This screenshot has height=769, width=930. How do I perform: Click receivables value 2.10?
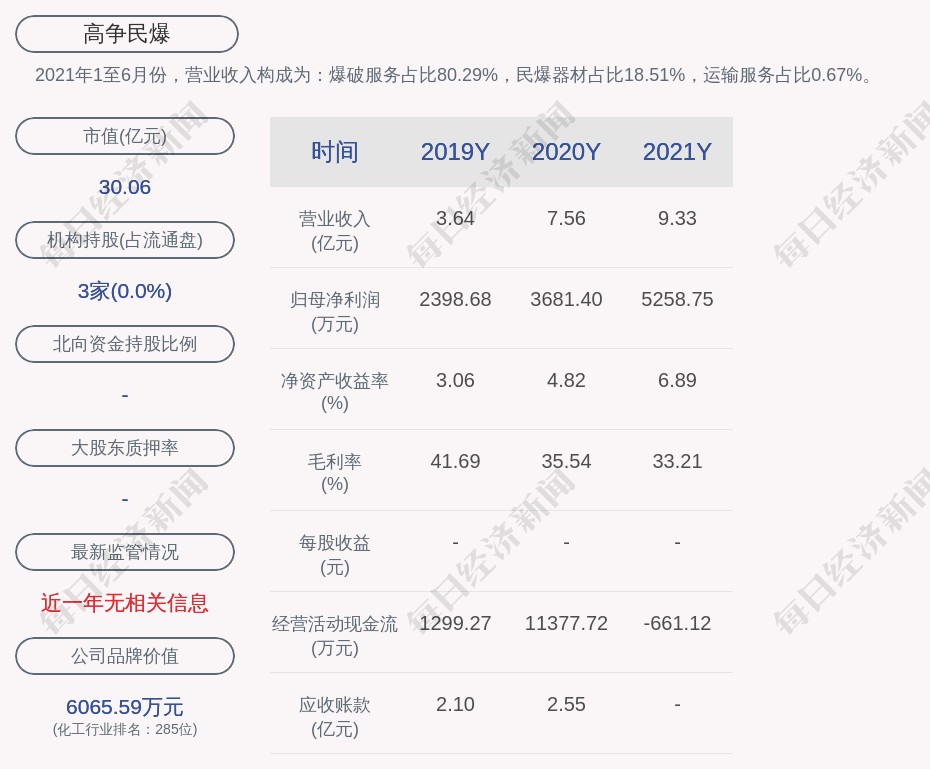(x=455, y=704)
